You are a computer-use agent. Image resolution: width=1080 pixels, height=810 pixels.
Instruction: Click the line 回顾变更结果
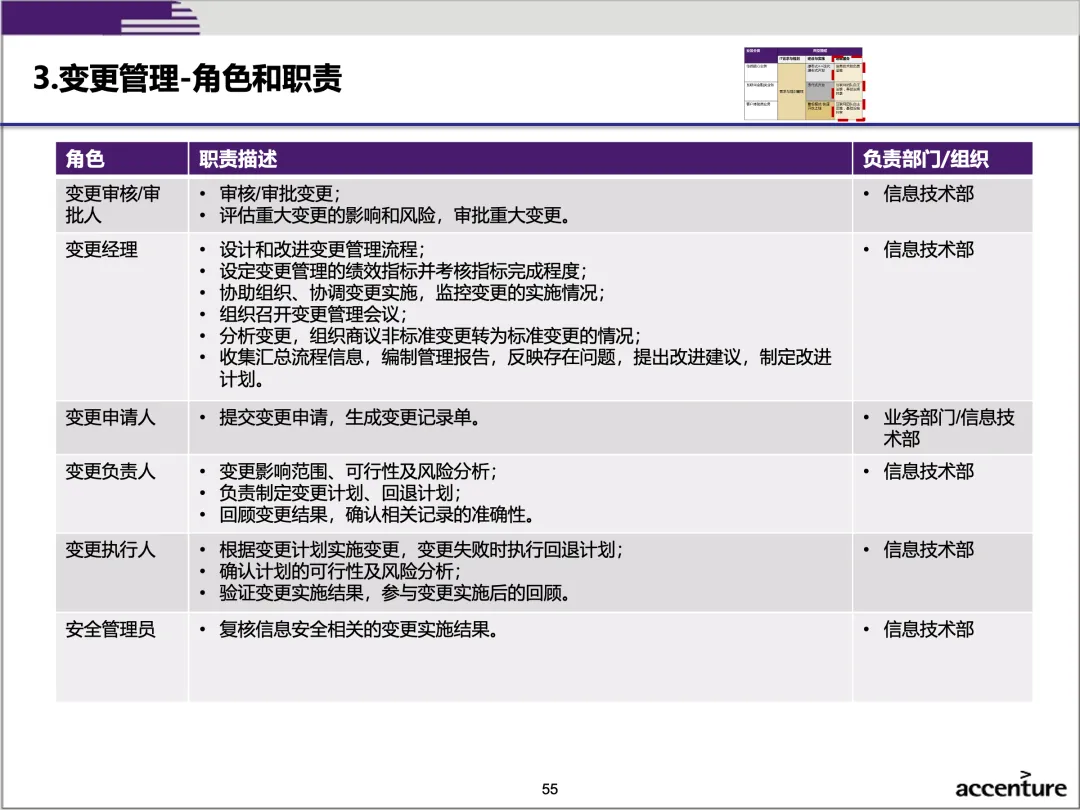pos(377,515)
